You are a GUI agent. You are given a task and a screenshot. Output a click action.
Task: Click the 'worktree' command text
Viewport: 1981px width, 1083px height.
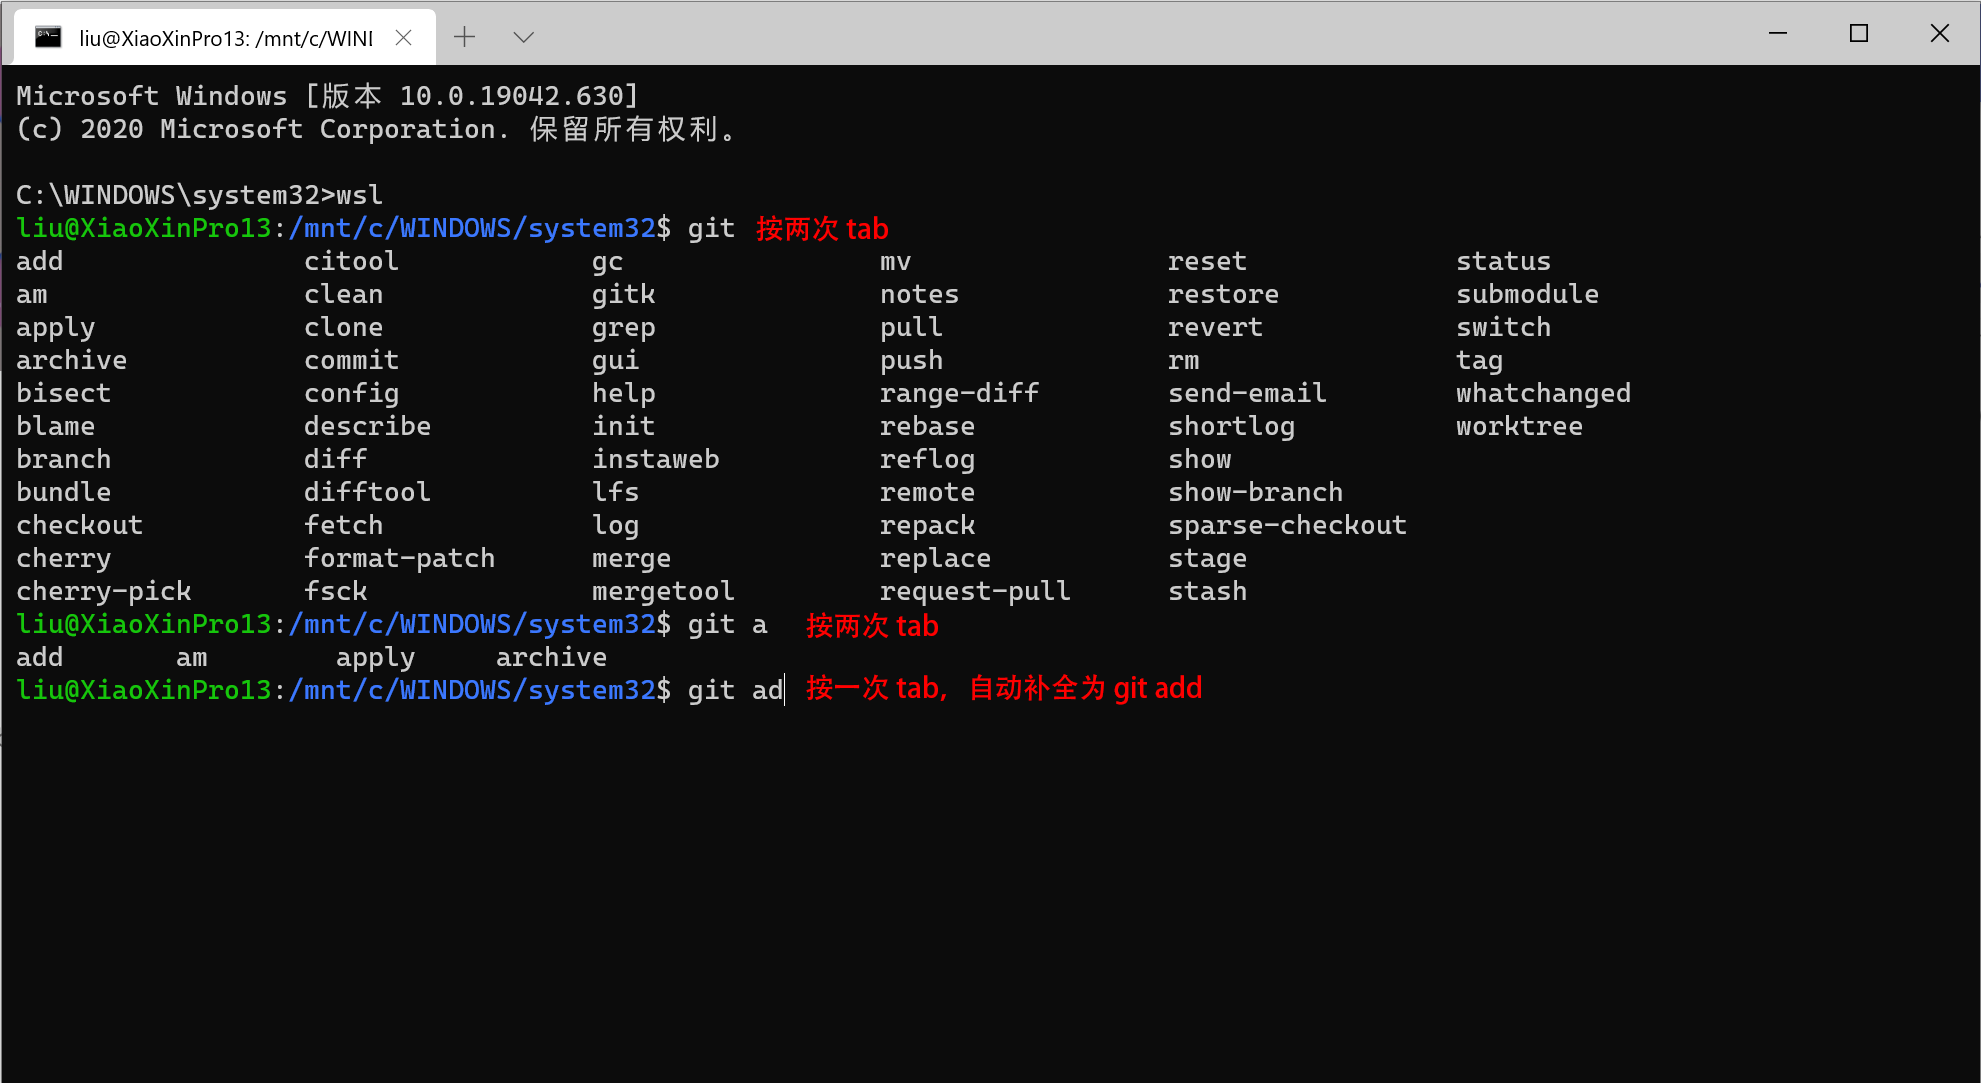point(1520,426)
